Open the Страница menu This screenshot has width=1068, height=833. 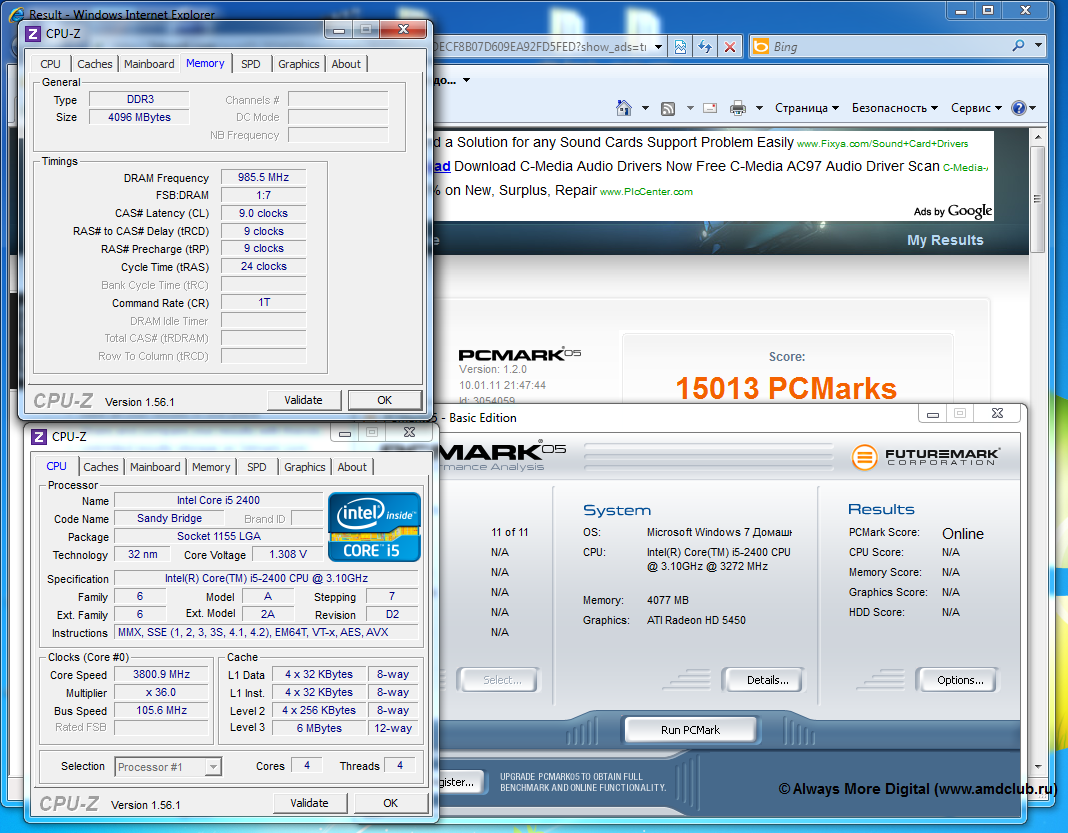coord(806,108)
